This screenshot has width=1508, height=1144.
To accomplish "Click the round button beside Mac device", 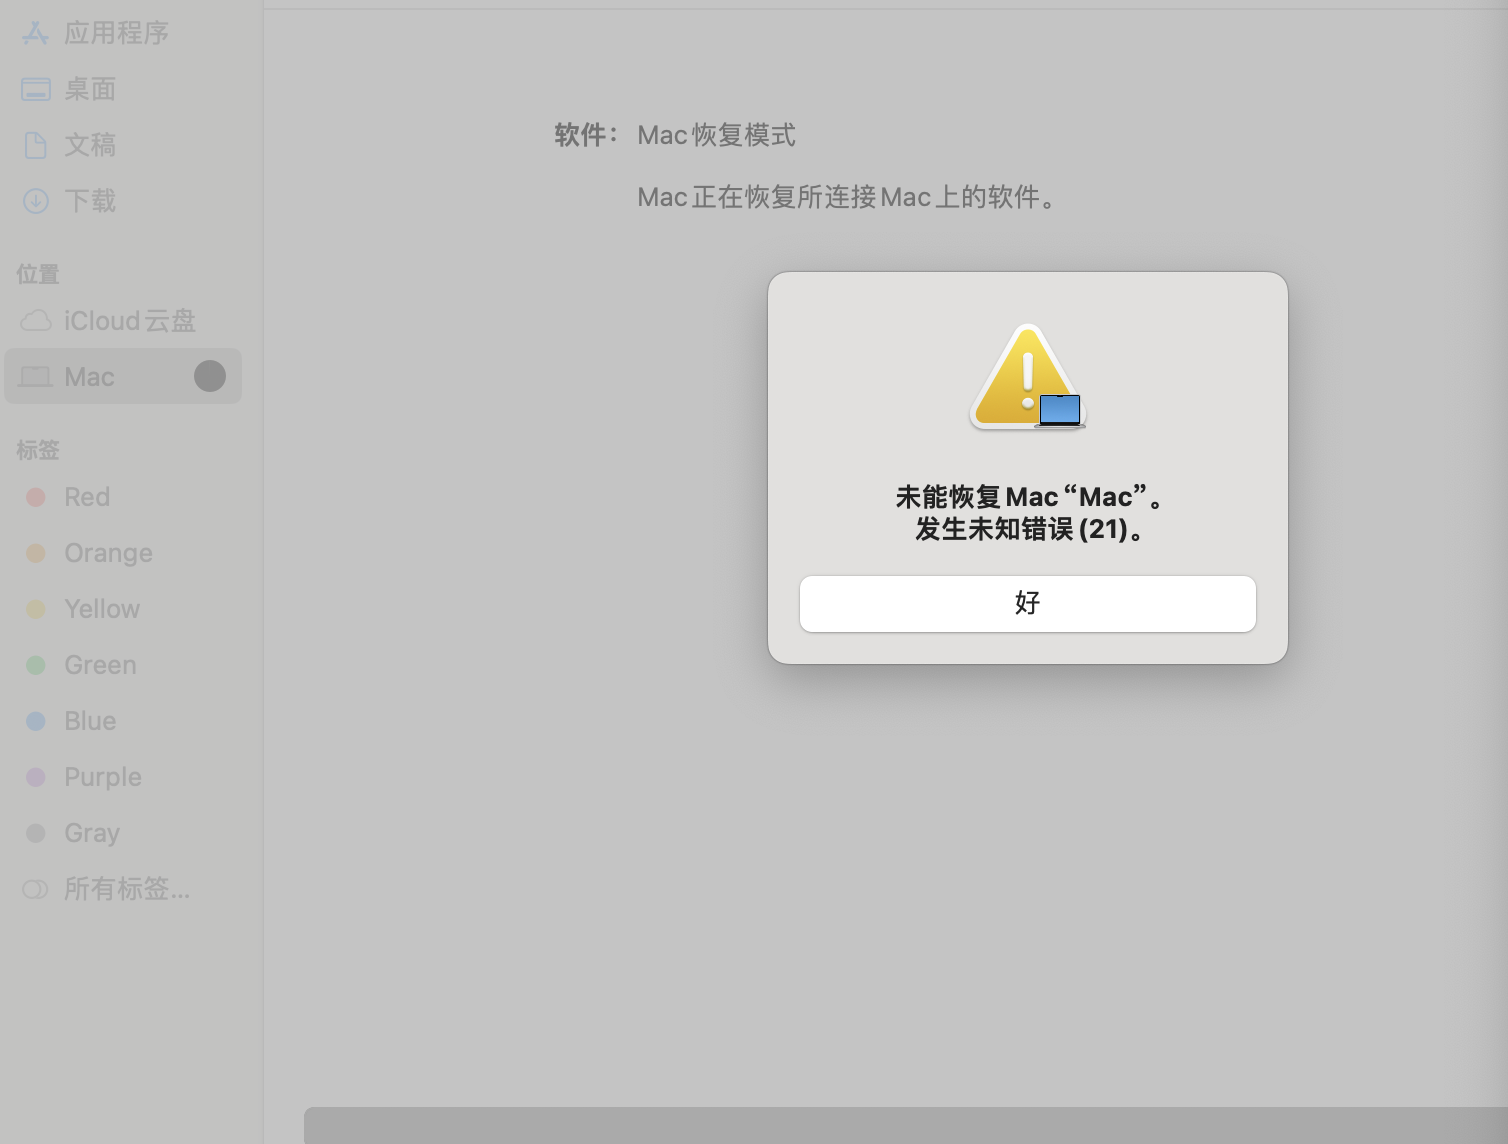I will click(210, 376).
